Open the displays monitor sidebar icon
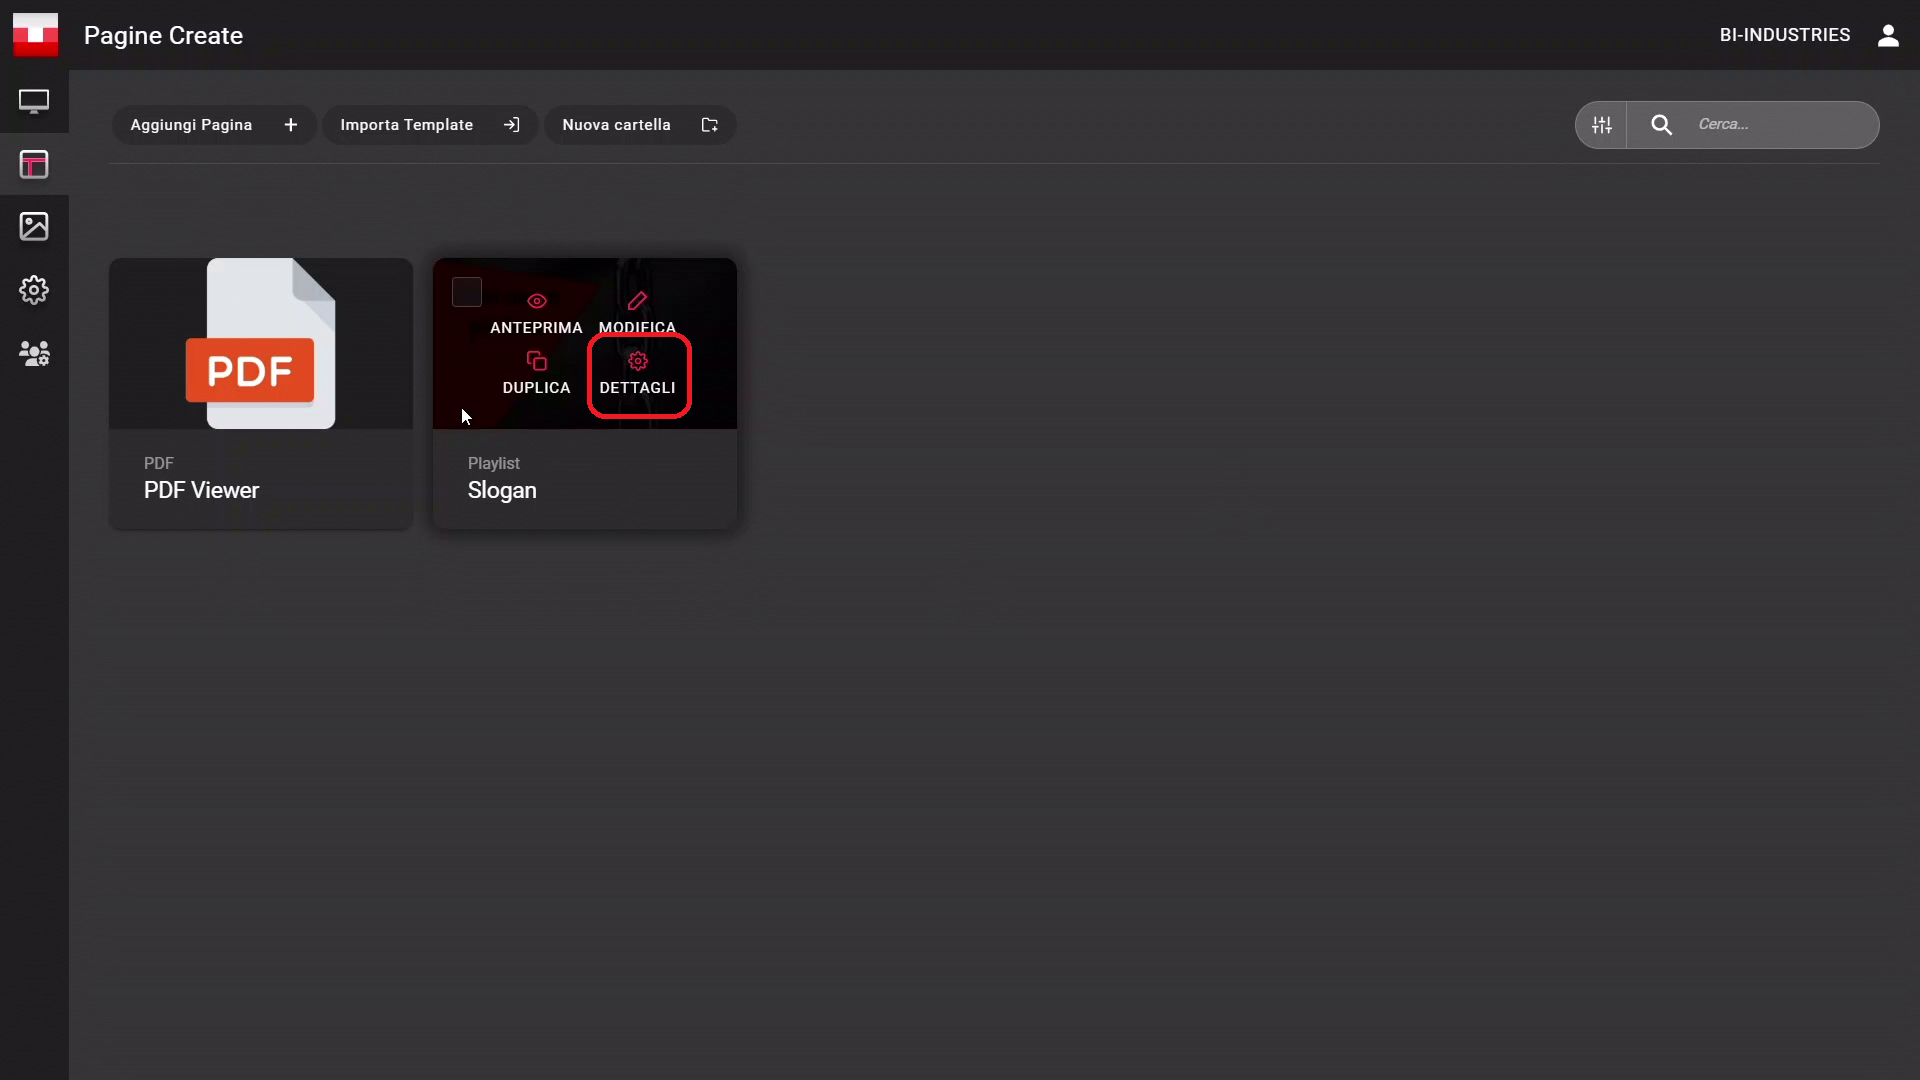Viewport: 1920px width, 1080px height. [34, 101]
